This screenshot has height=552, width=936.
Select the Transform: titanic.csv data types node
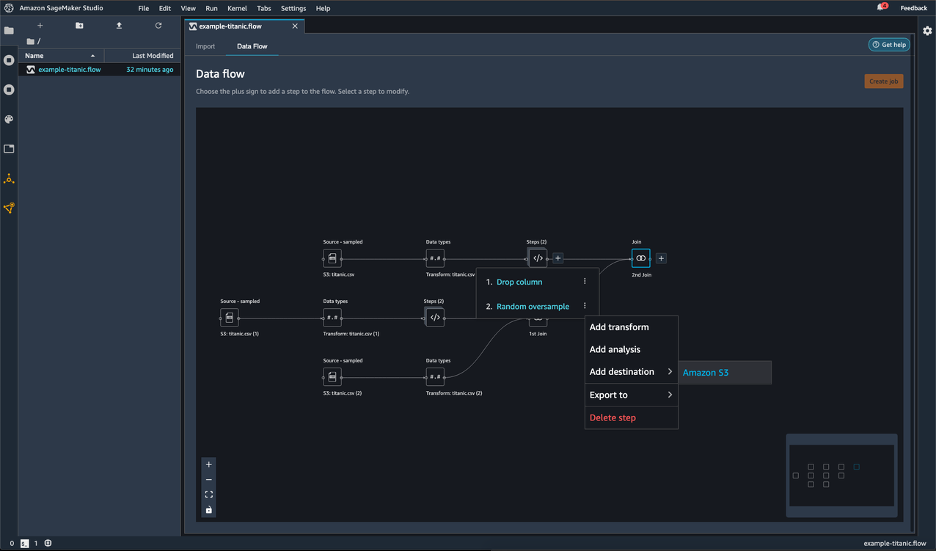pos(435,258)
